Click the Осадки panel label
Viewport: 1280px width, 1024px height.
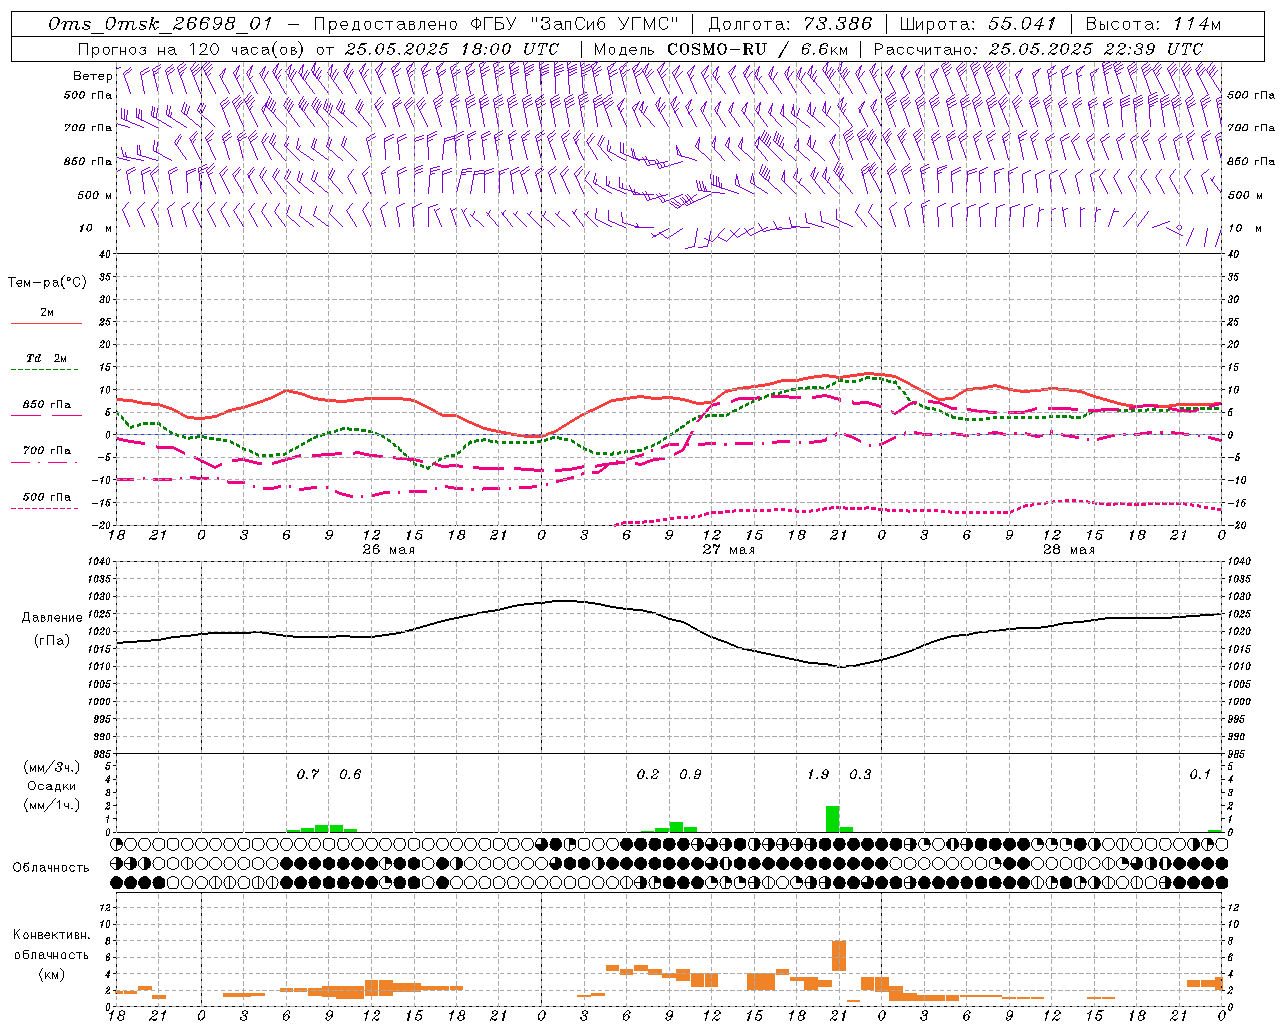click(51, 786)
